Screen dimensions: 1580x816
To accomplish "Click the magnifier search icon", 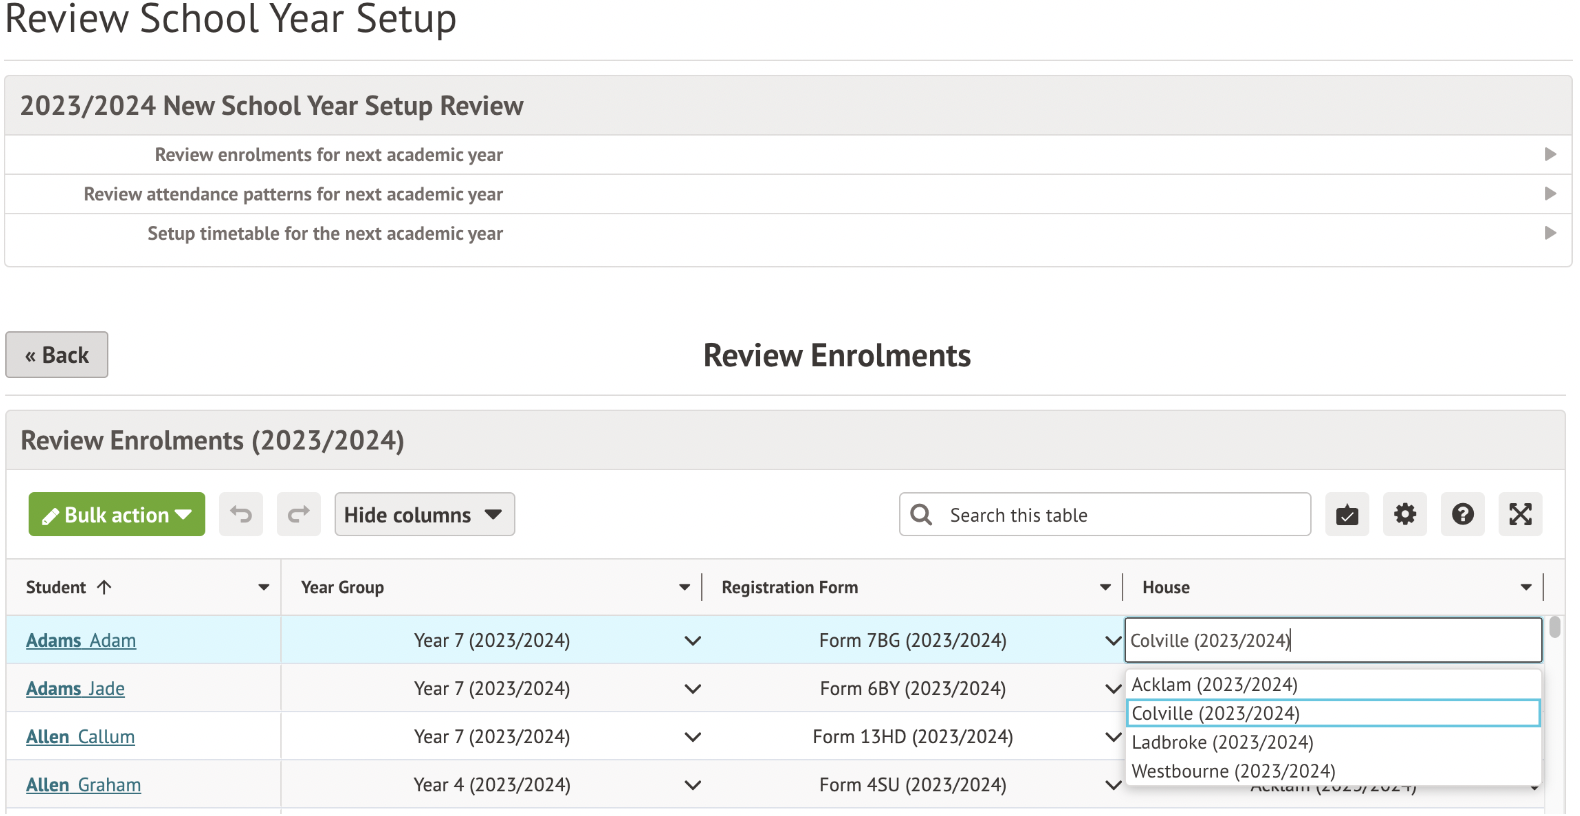I will pyautogui.click(x=922, y=514).
